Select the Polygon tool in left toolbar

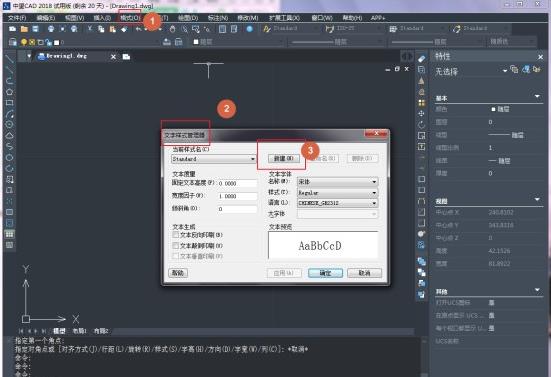(x=9, y=92)
